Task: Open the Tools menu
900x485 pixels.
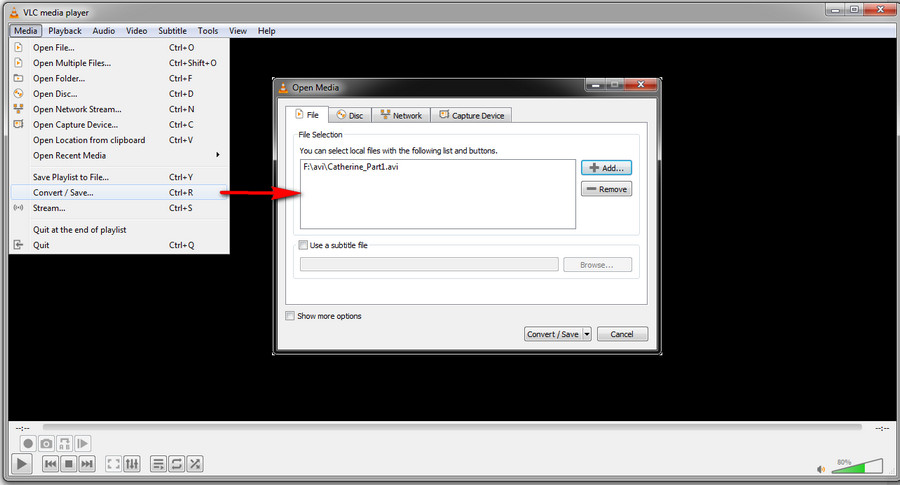Action: (x=208, y=30)
